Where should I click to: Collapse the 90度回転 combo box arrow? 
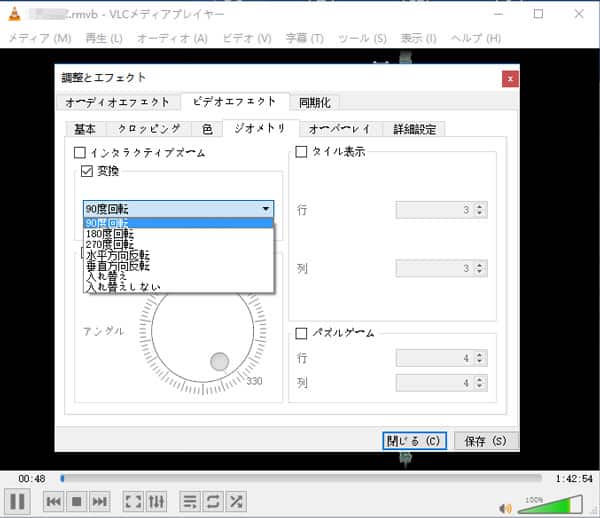(x=266, y=209)
